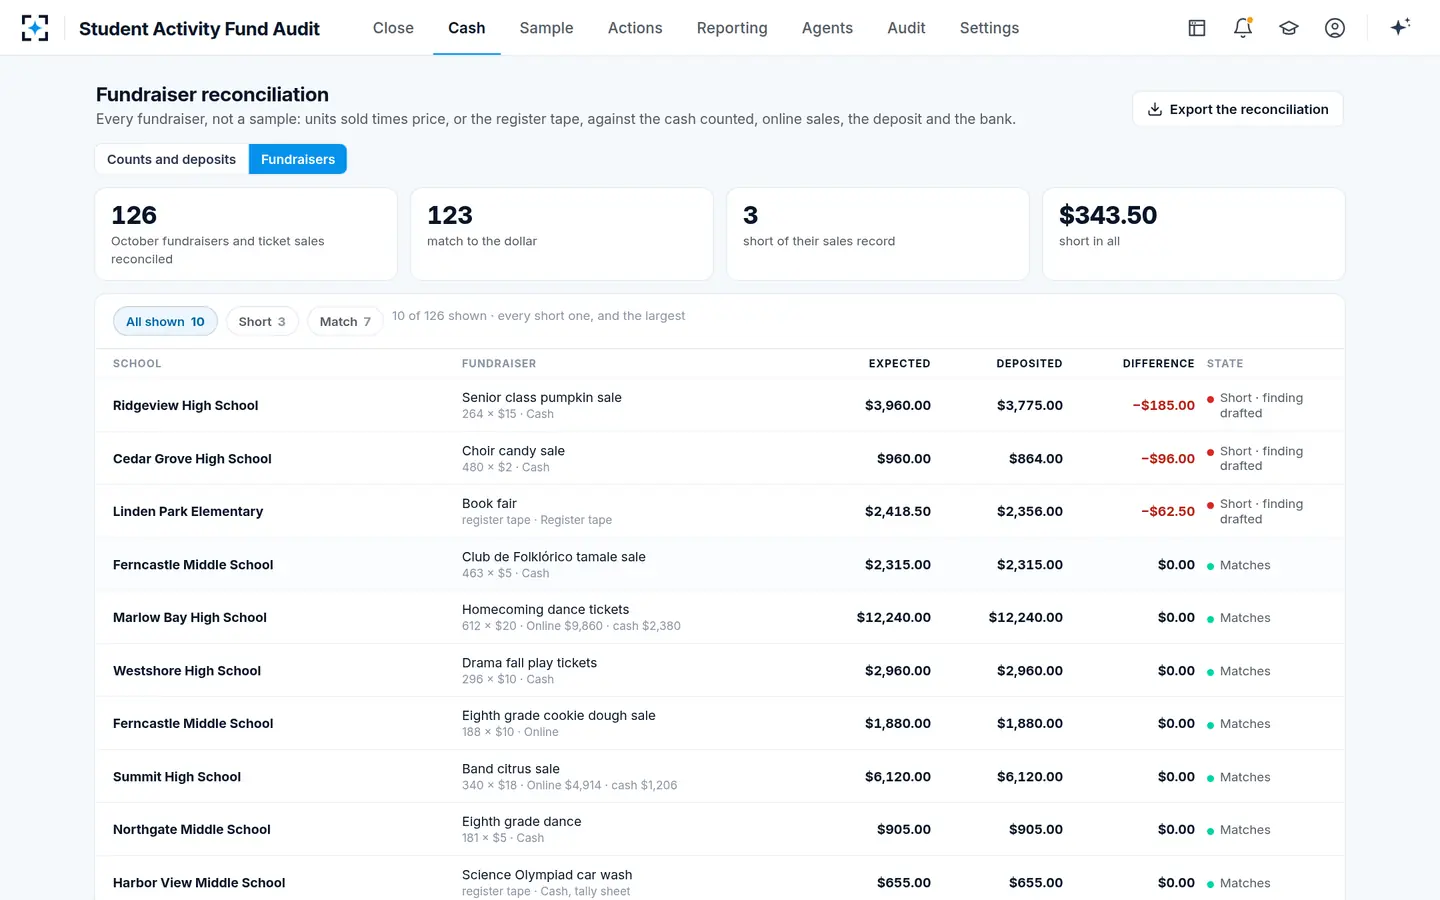This screenshot has height=900, width=1440.
Task: Click Homecoming dance tickets fundraiser
Action: click(546, 609)
